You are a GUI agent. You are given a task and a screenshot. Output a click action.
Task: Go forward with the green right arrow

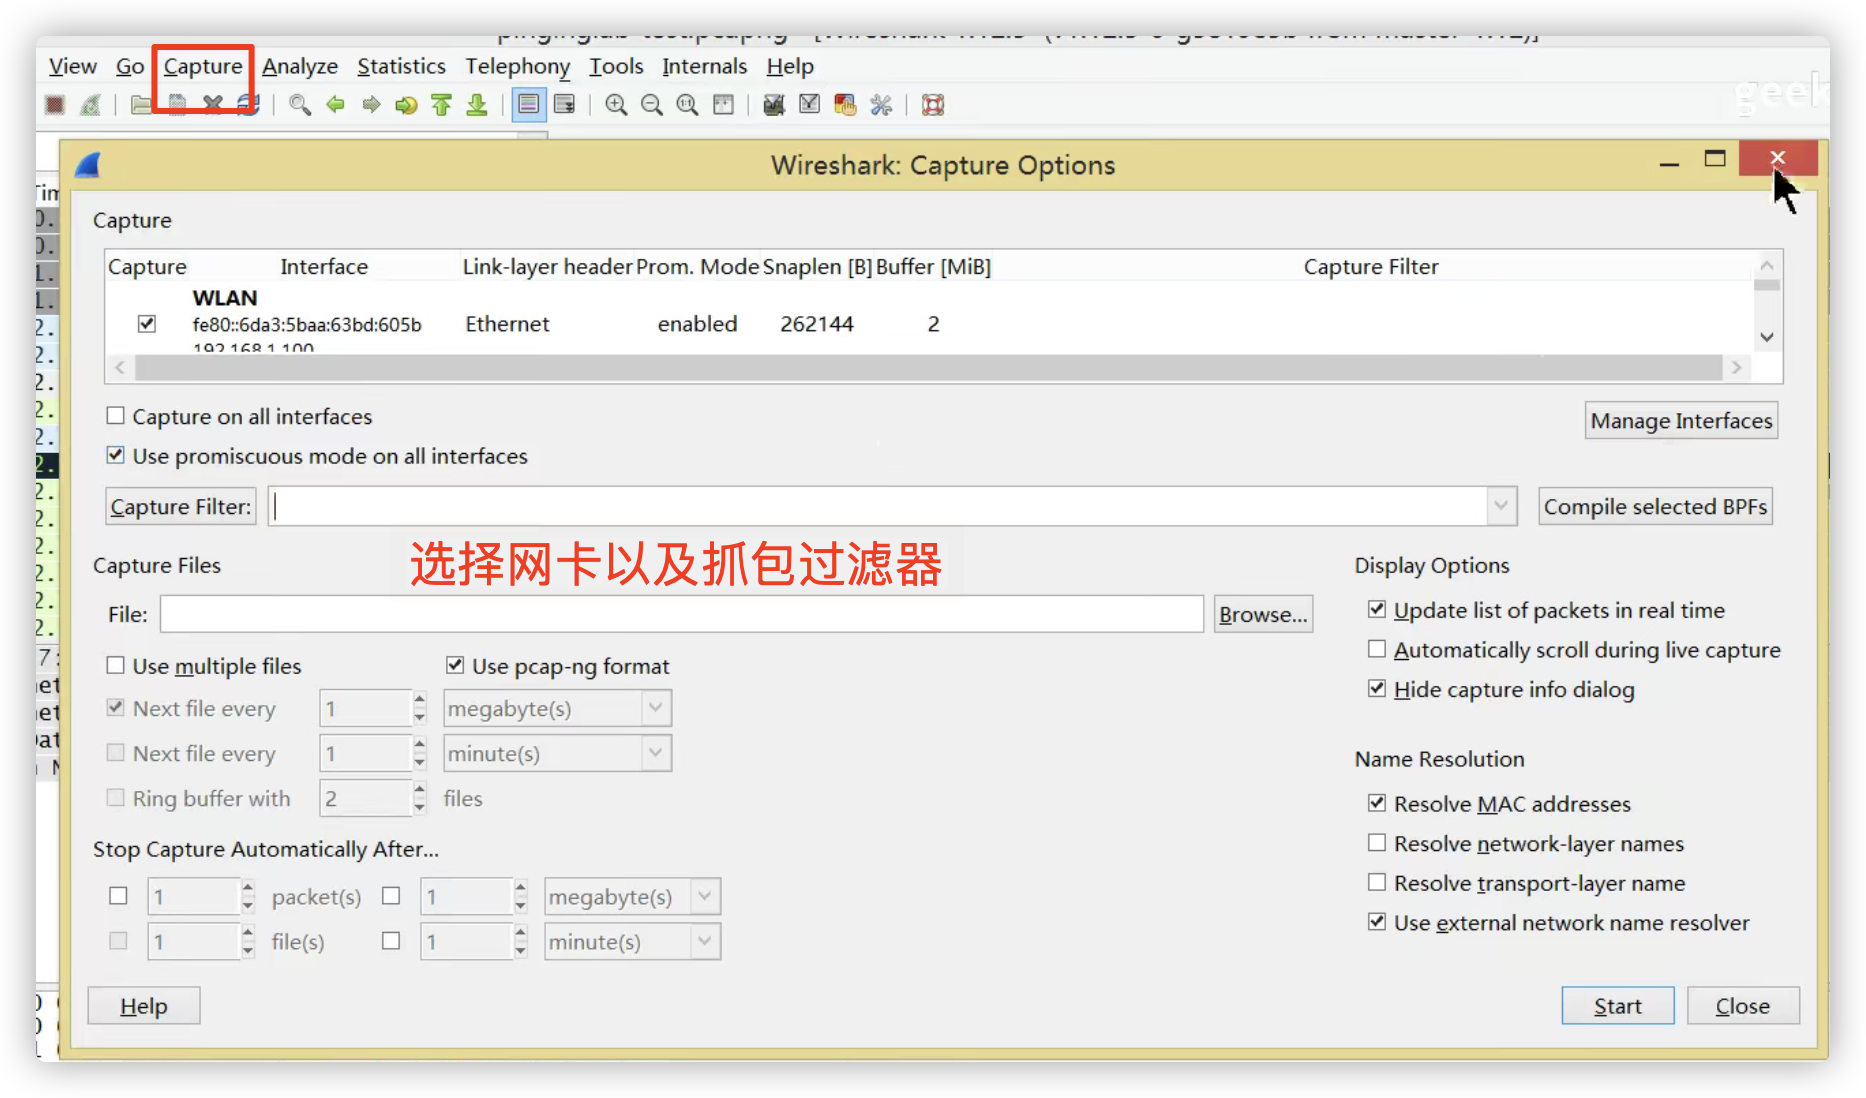point(371,105)
